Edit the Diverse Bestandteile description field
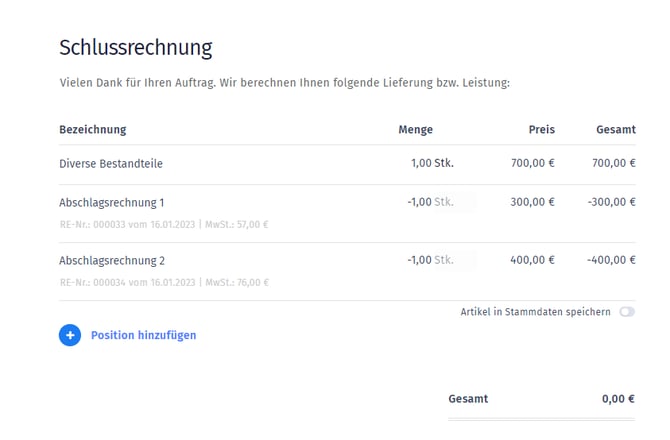Viewport: 670px width, 440px height. [111, 164]
